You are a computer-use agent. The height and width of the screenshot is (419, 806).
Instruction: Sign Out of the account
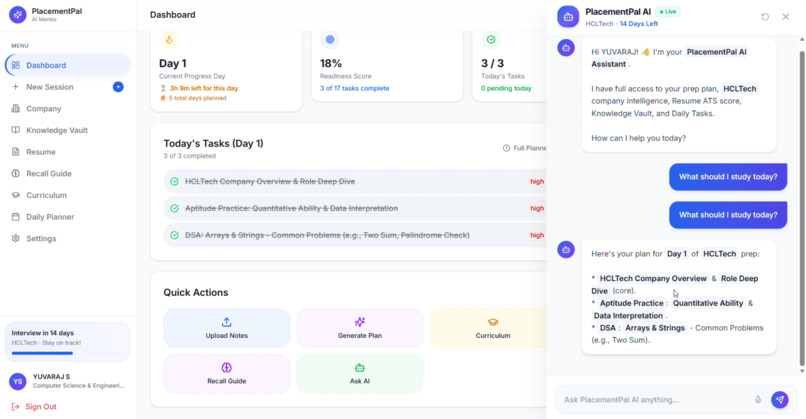(34, 407)
